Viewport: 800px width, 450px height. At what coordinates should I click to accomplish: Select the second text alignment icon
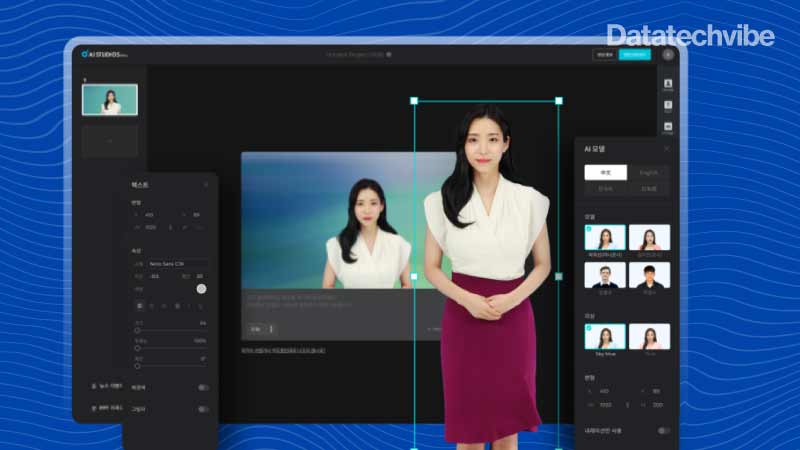click(x=152, y=306)
